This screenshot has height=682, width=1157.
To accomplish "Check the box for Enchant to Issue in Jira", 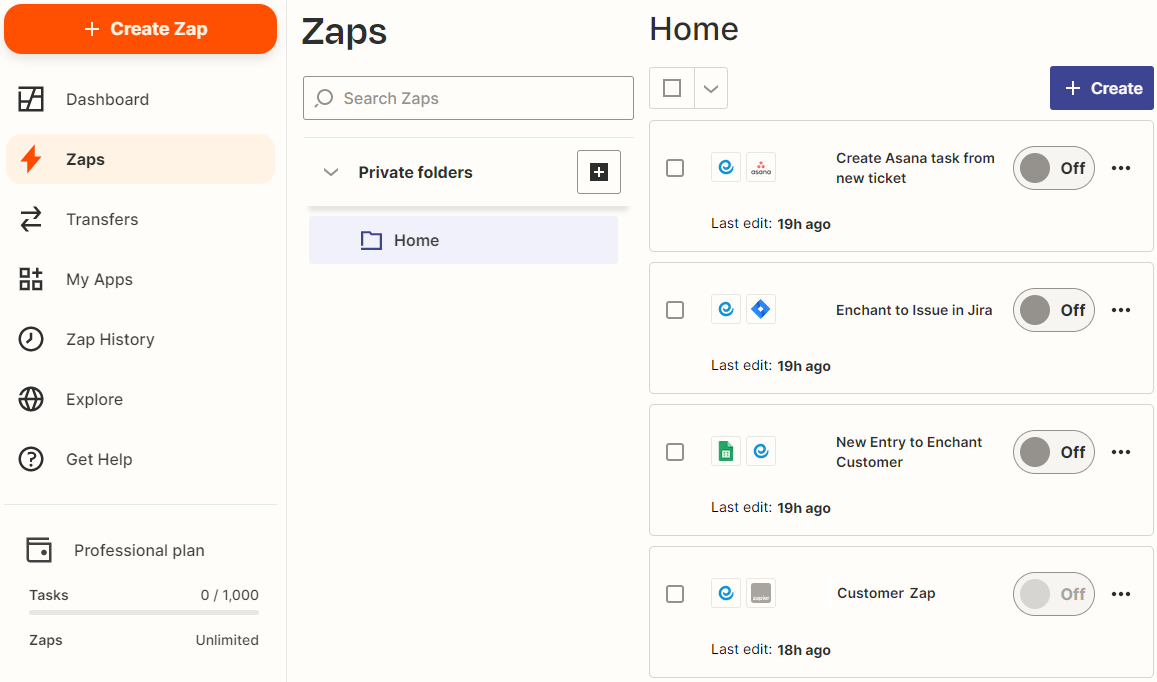I will 675,310.
